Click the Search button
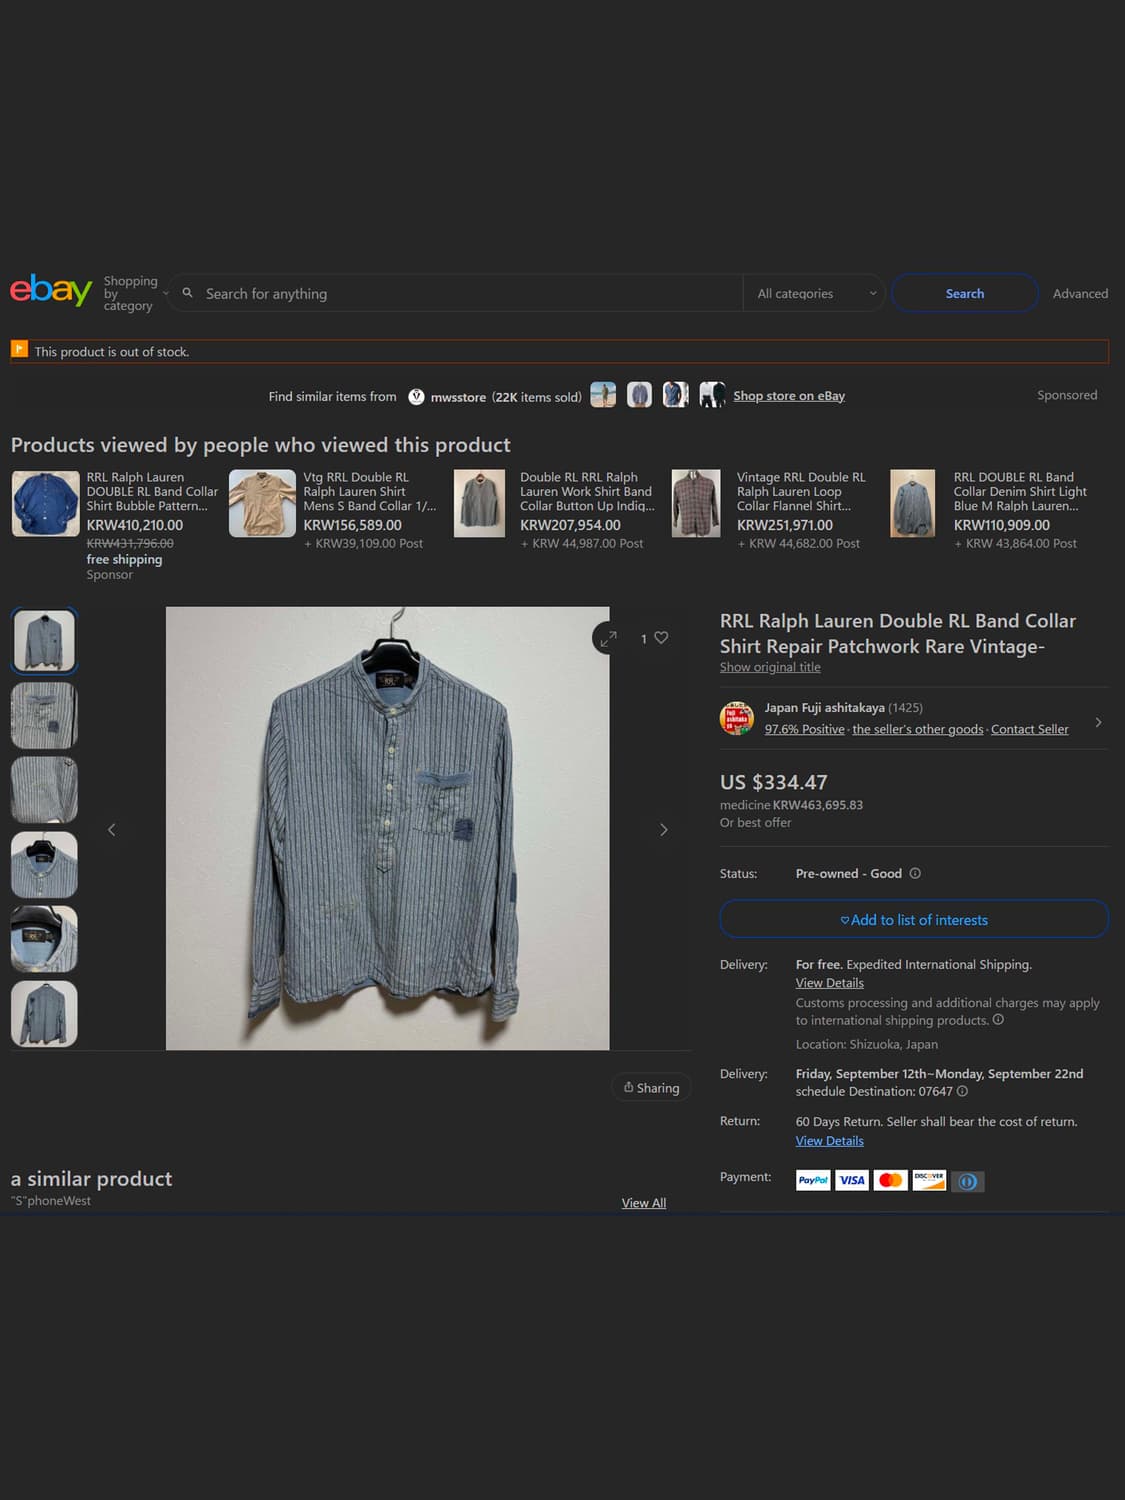Viewport: 1125px width, 1500px height. coord(964,293)
